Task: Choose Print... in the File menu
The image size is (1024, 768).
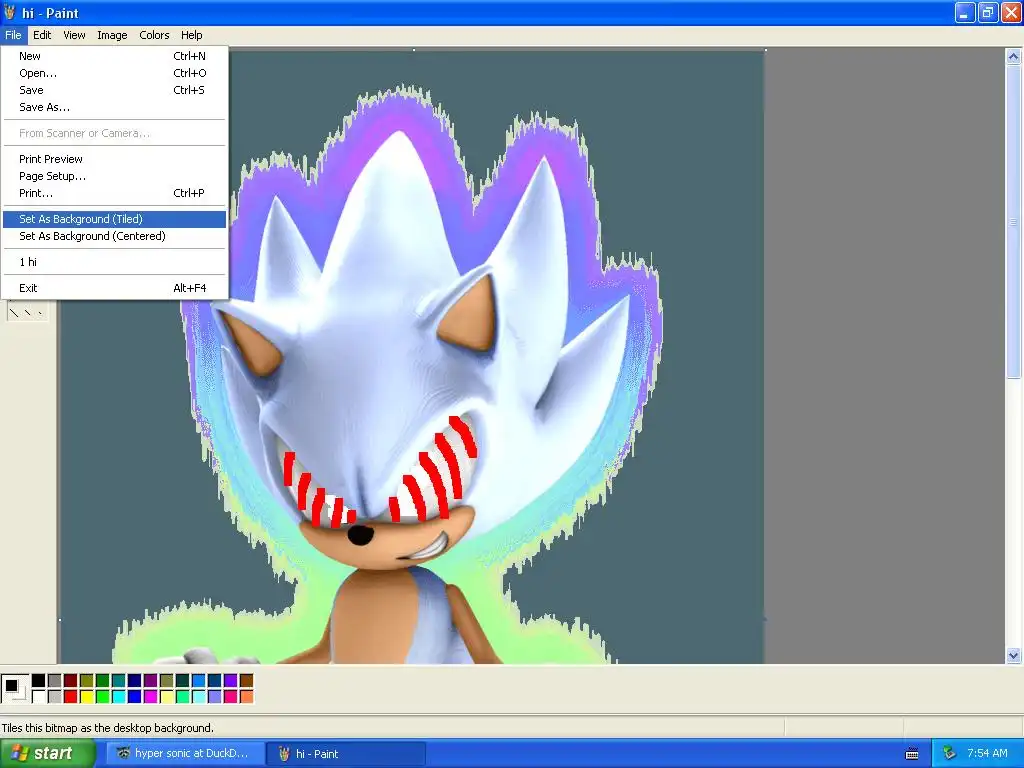Action: coord(114,193)
